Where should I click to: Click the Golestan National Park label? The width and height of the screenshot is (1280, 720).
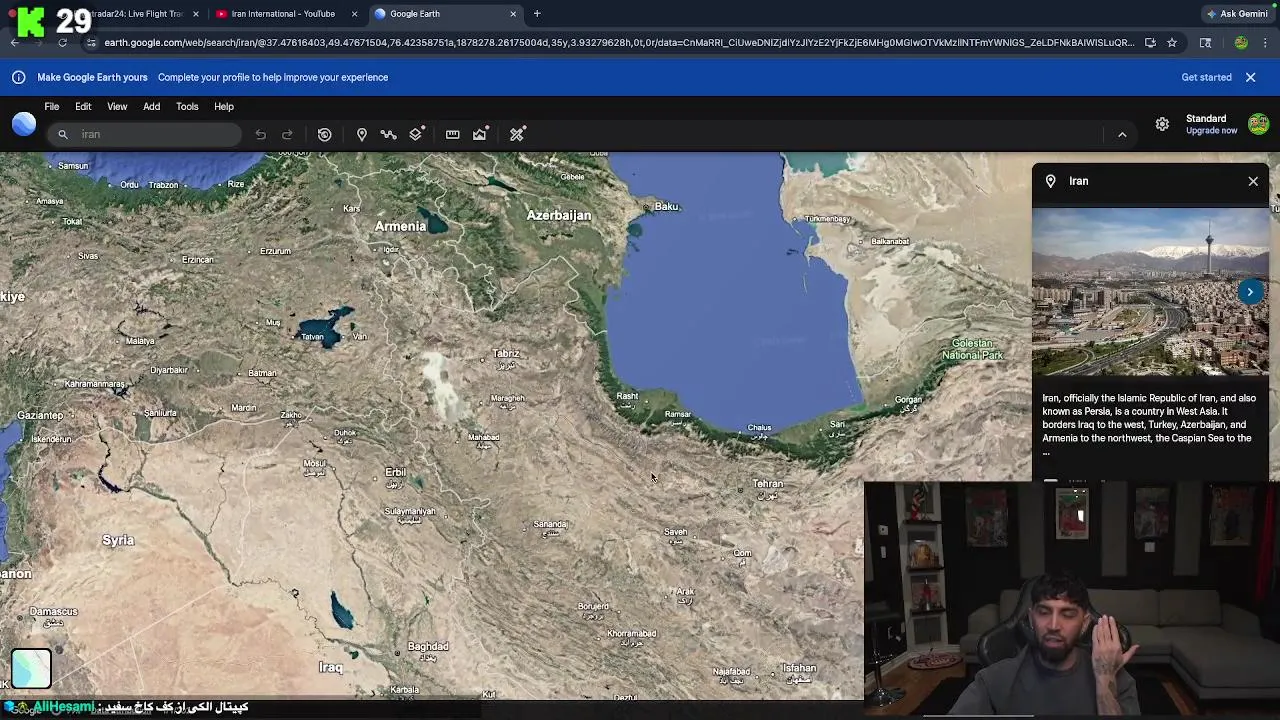click(x=972, y=349)
